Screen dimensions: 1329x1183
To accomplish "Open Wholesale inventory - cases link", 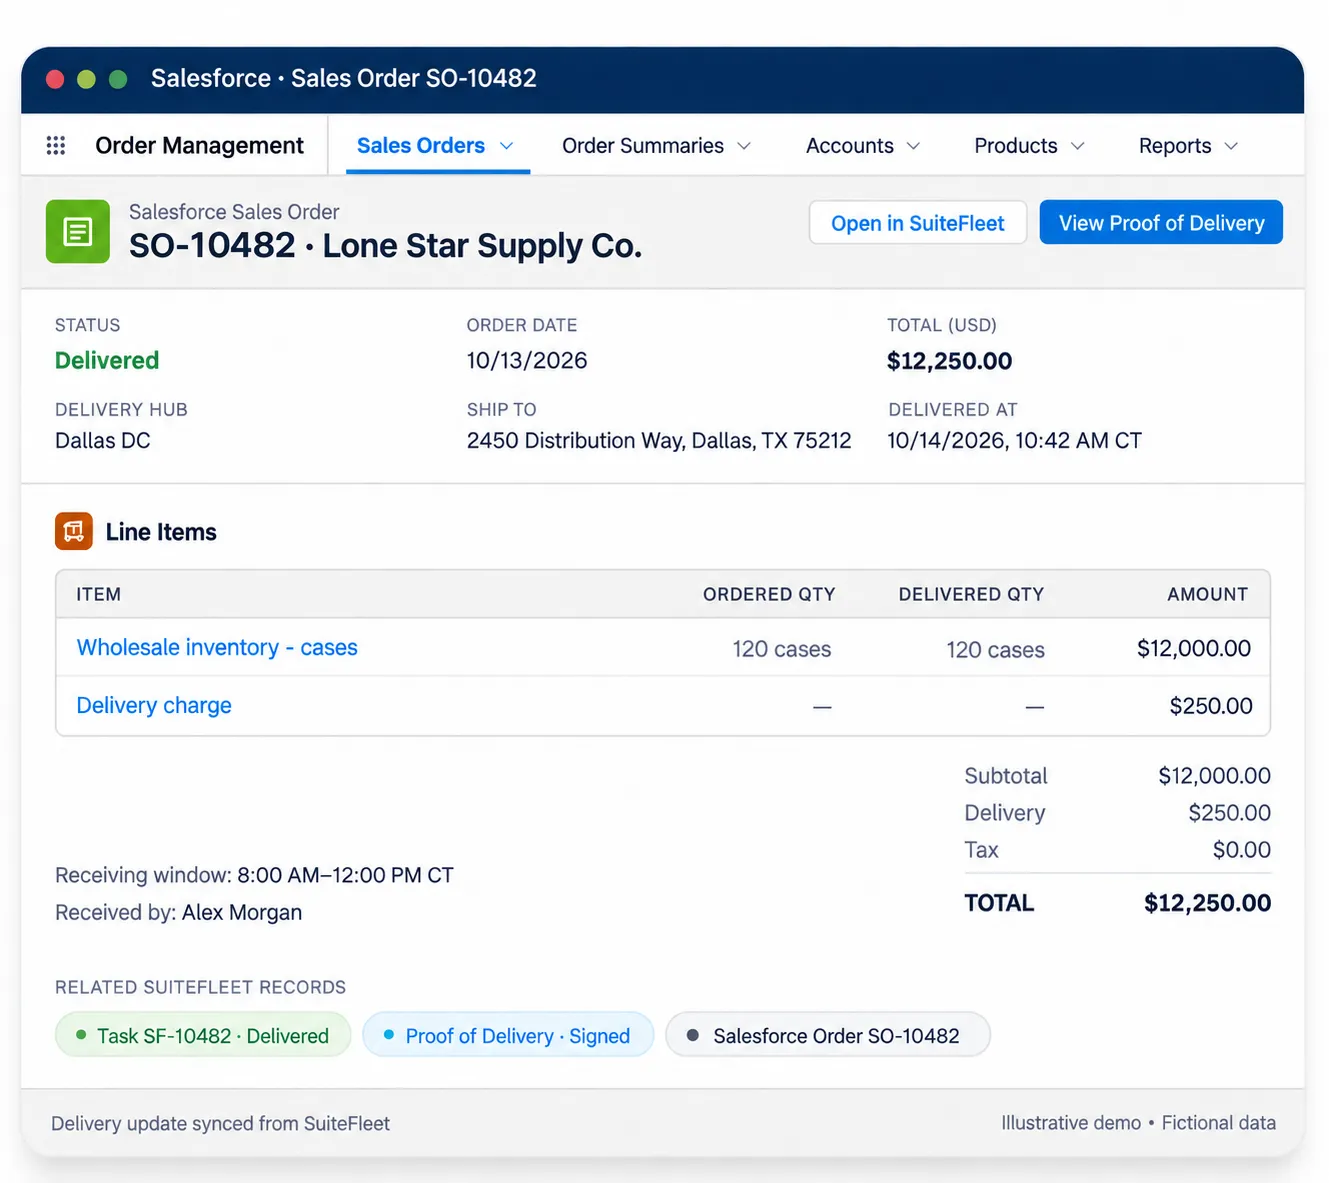I will [x=217, y=648].
